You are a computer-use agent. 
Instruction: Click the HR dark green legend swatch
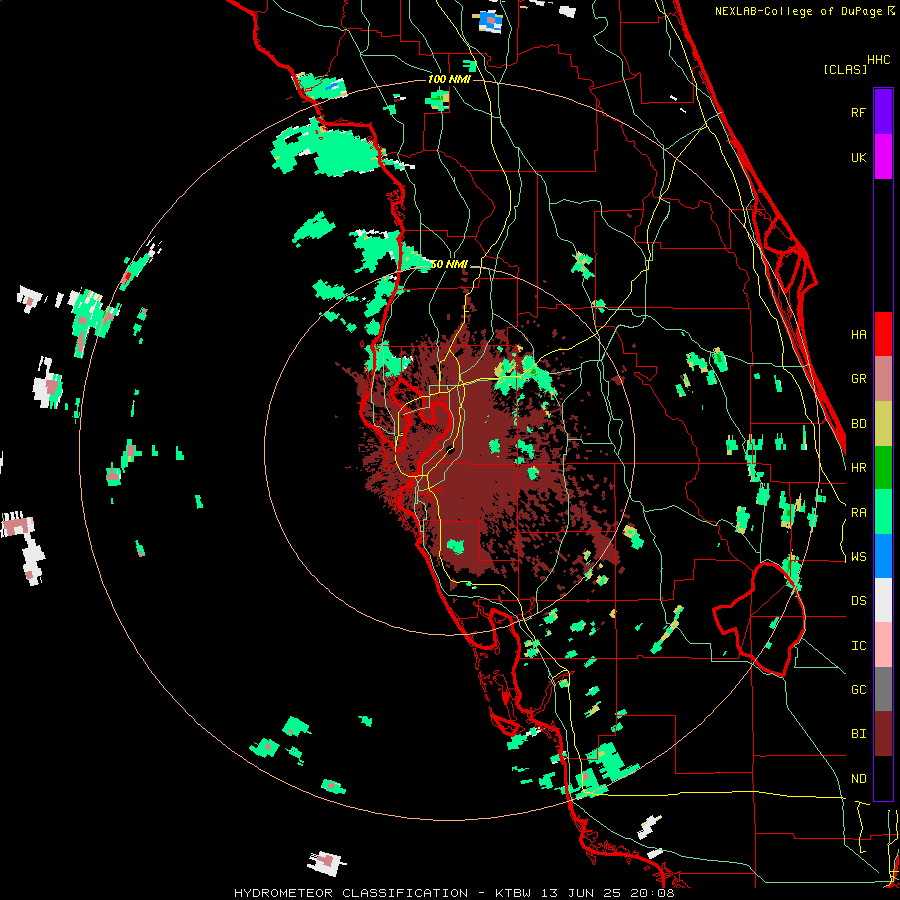(x=883, y=468)
